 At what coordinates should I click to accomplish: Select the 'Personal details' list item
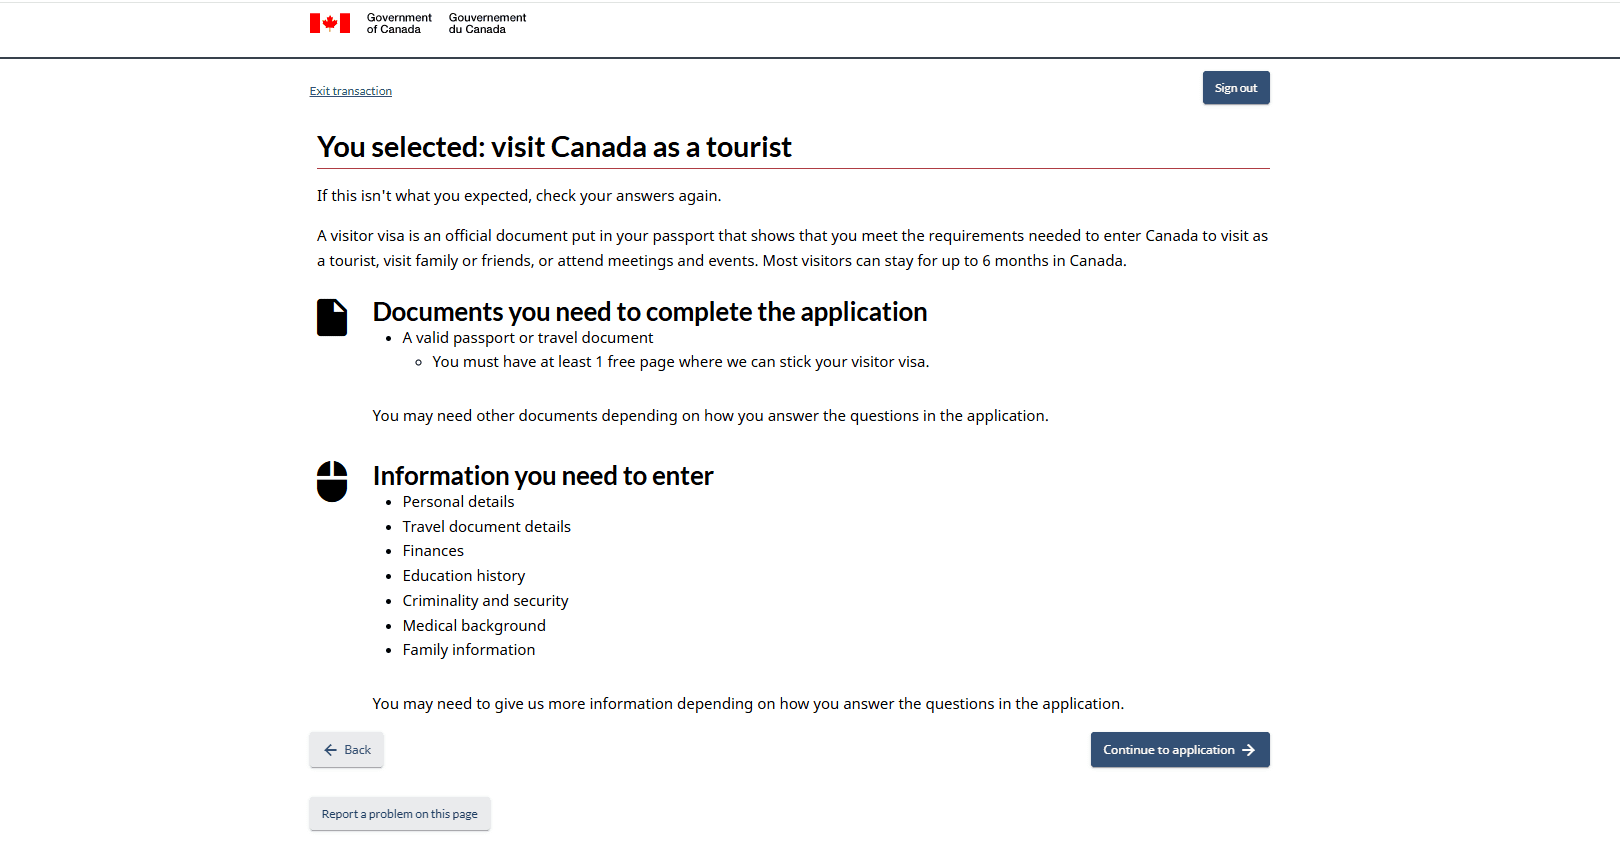click(x=458, y=501)
